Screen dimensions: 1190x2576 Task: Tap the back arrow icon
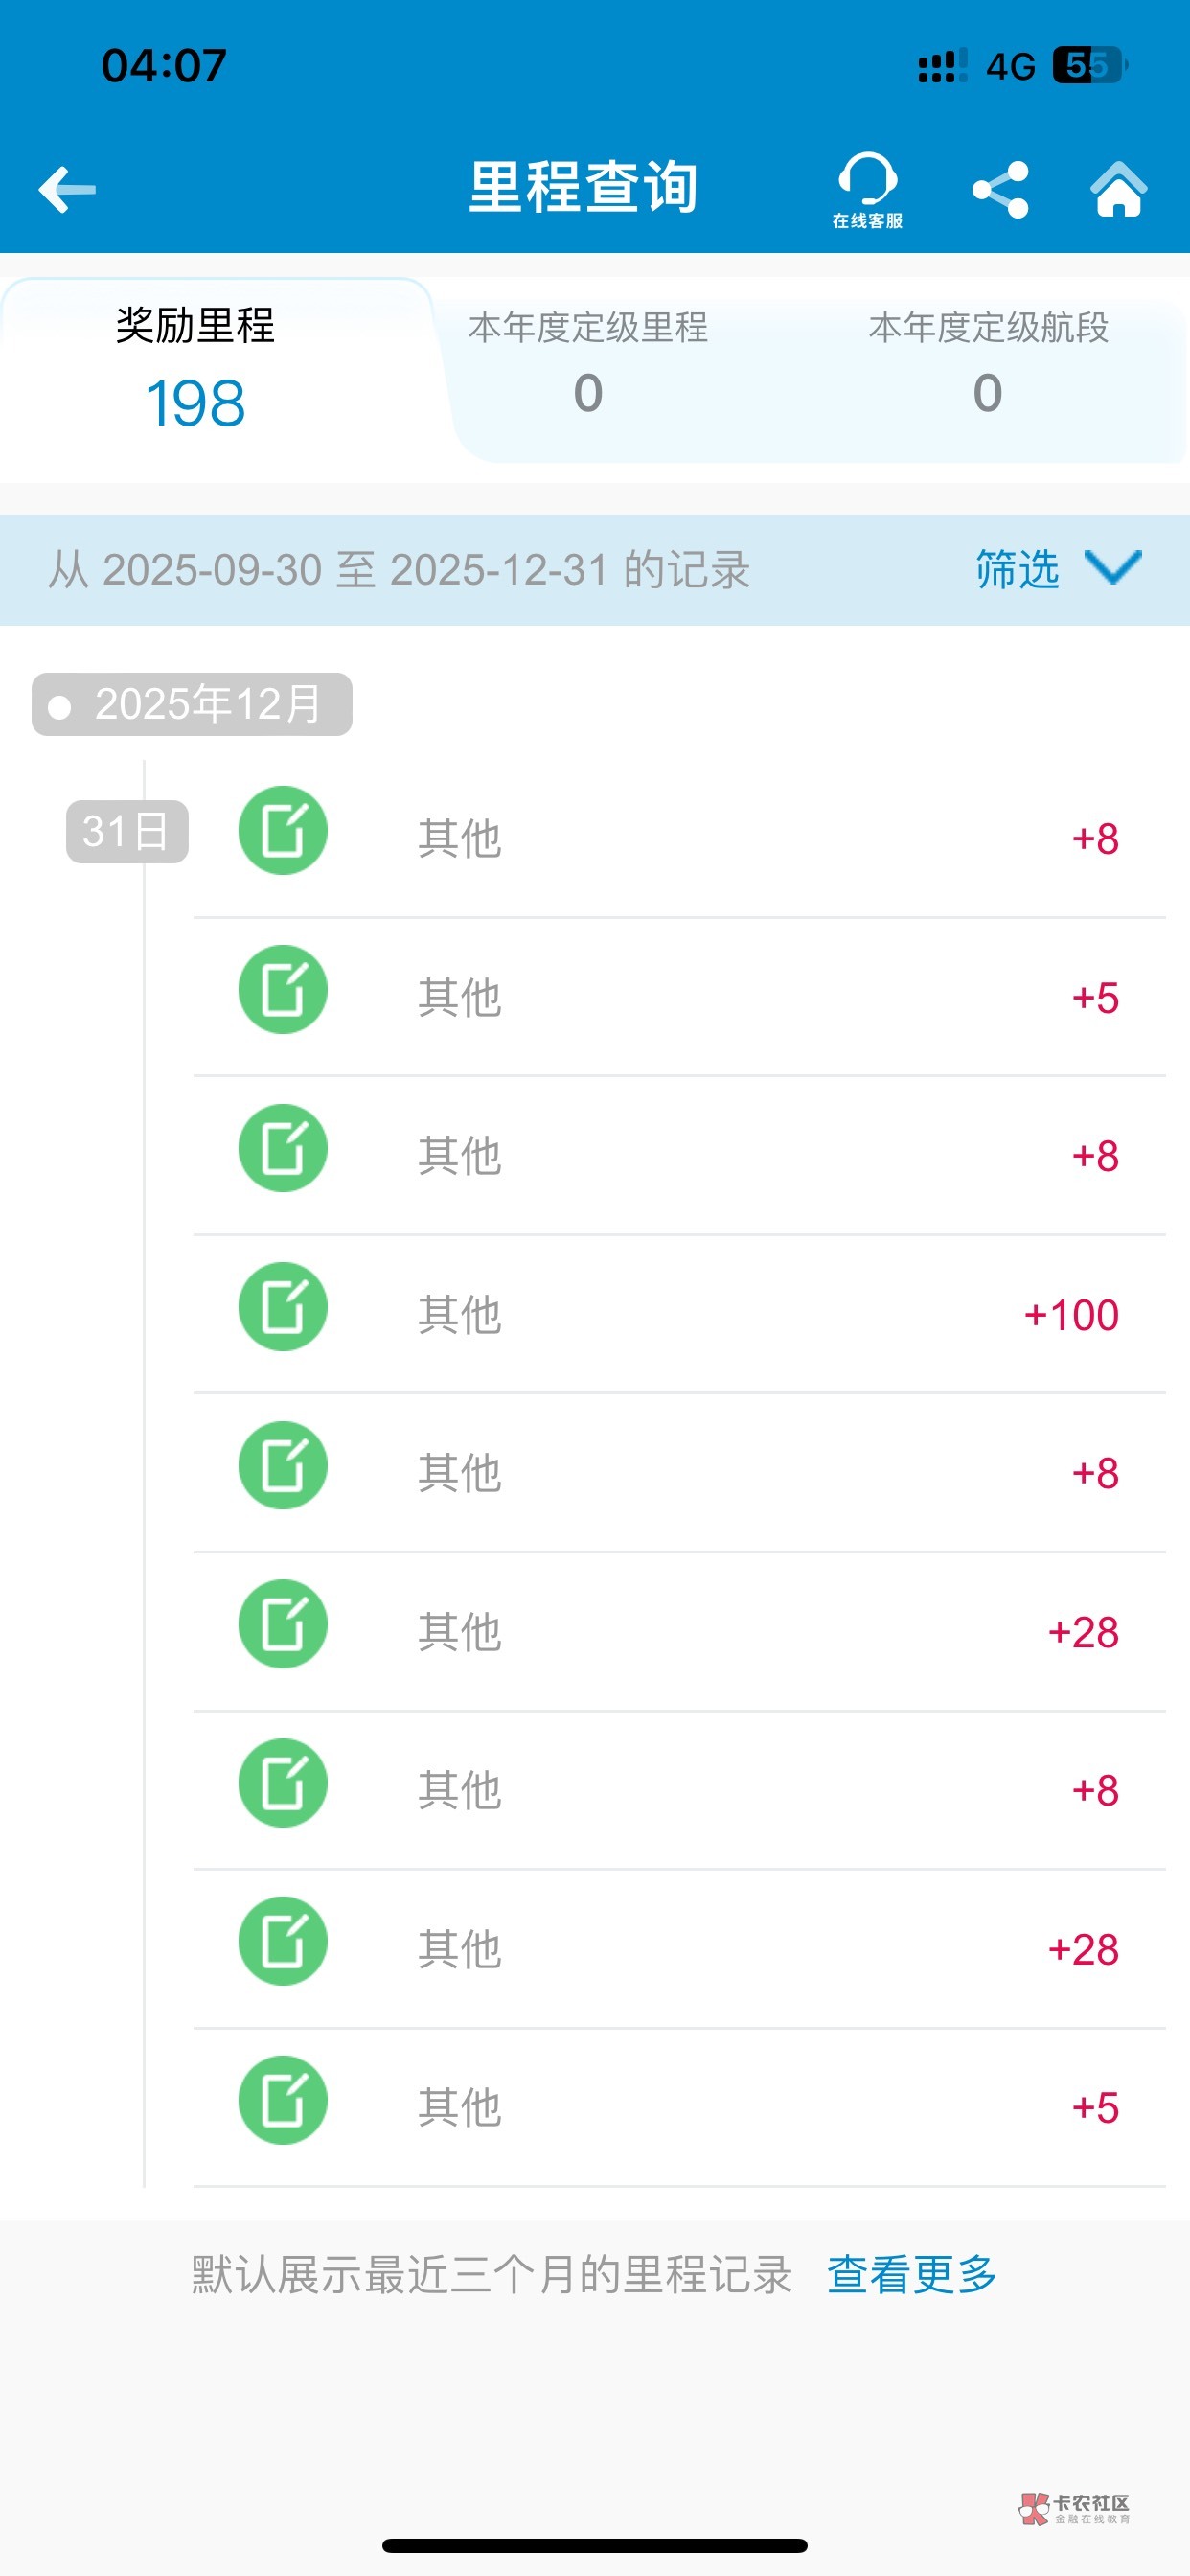[x=67, y=189]
